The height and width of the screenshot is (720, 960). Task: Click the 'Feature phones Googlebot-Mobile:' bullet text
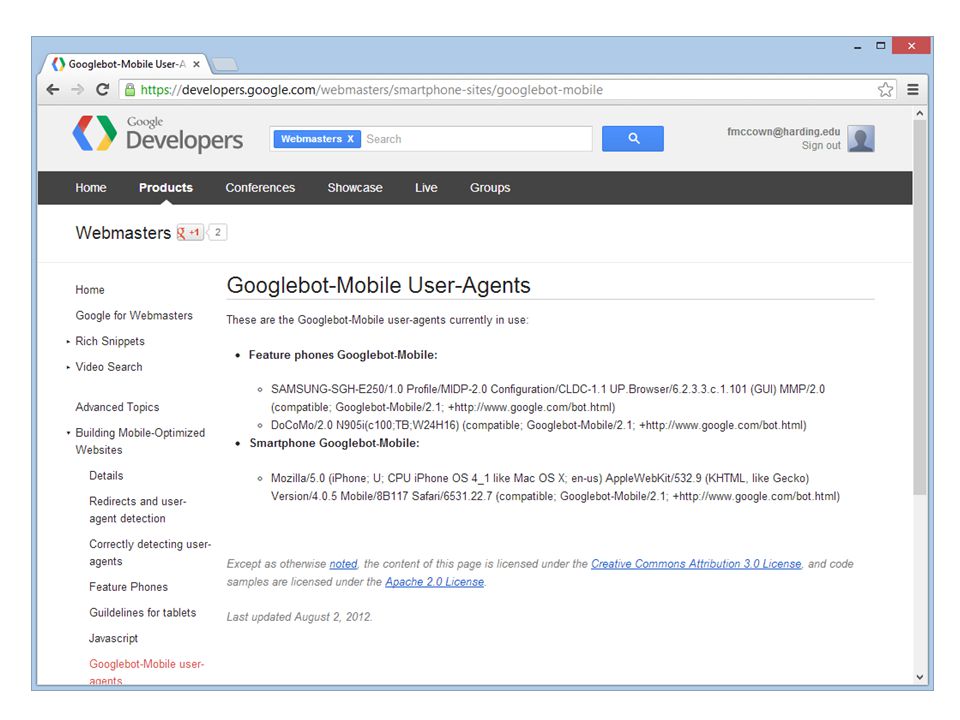[x=343, y=355]
